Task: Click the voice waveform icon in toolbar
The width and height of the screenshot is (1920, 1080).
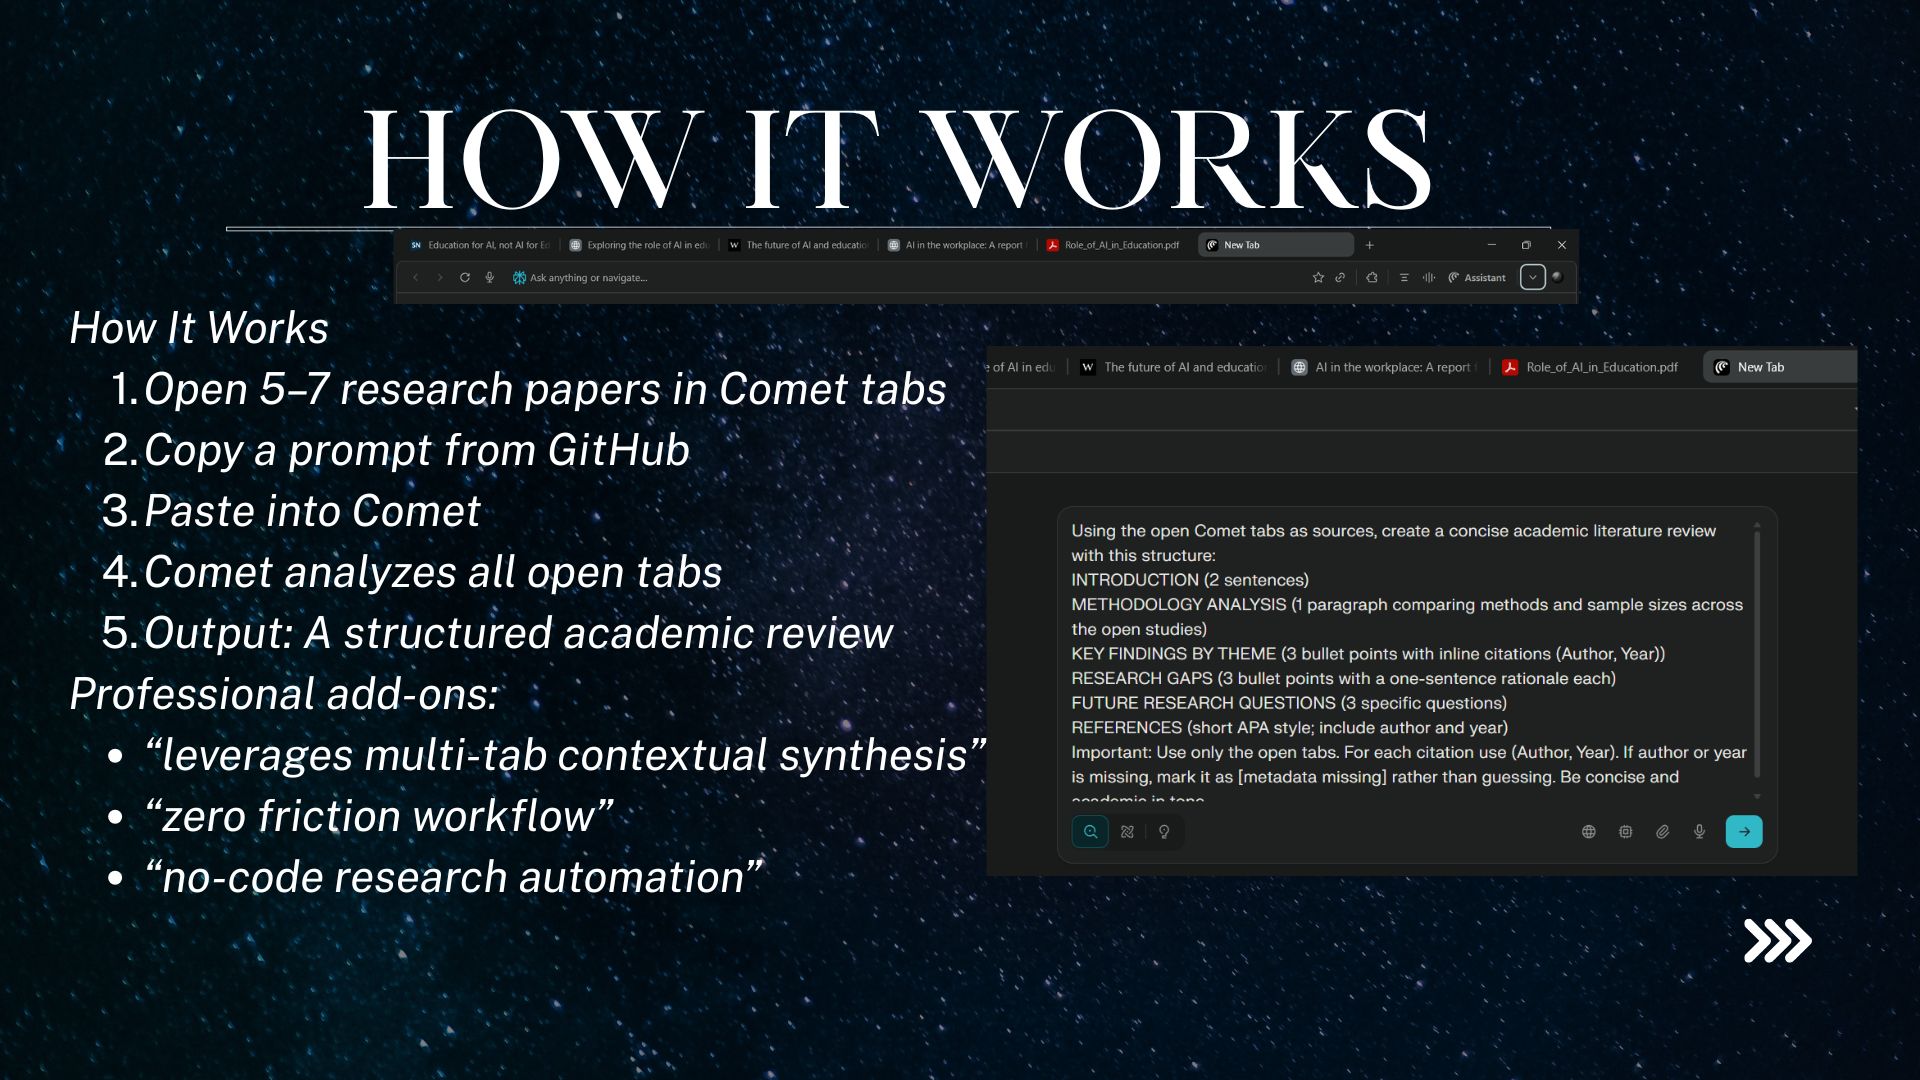Action: [1429, 278]
